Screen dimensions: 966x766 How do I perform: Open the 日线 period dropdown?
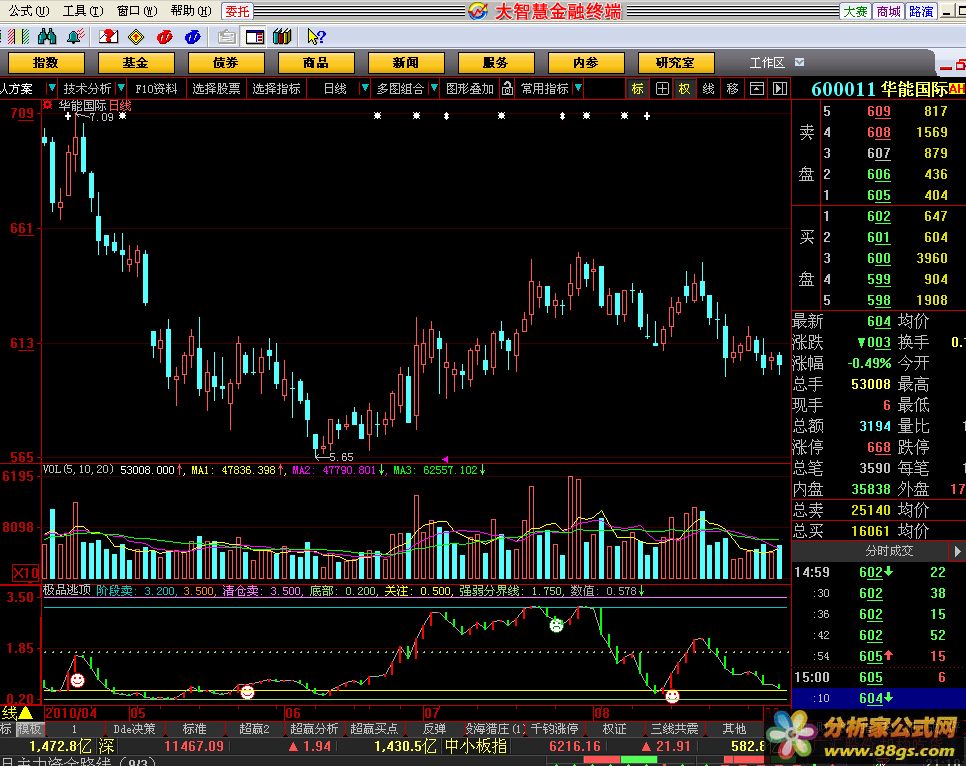(365, 89)
